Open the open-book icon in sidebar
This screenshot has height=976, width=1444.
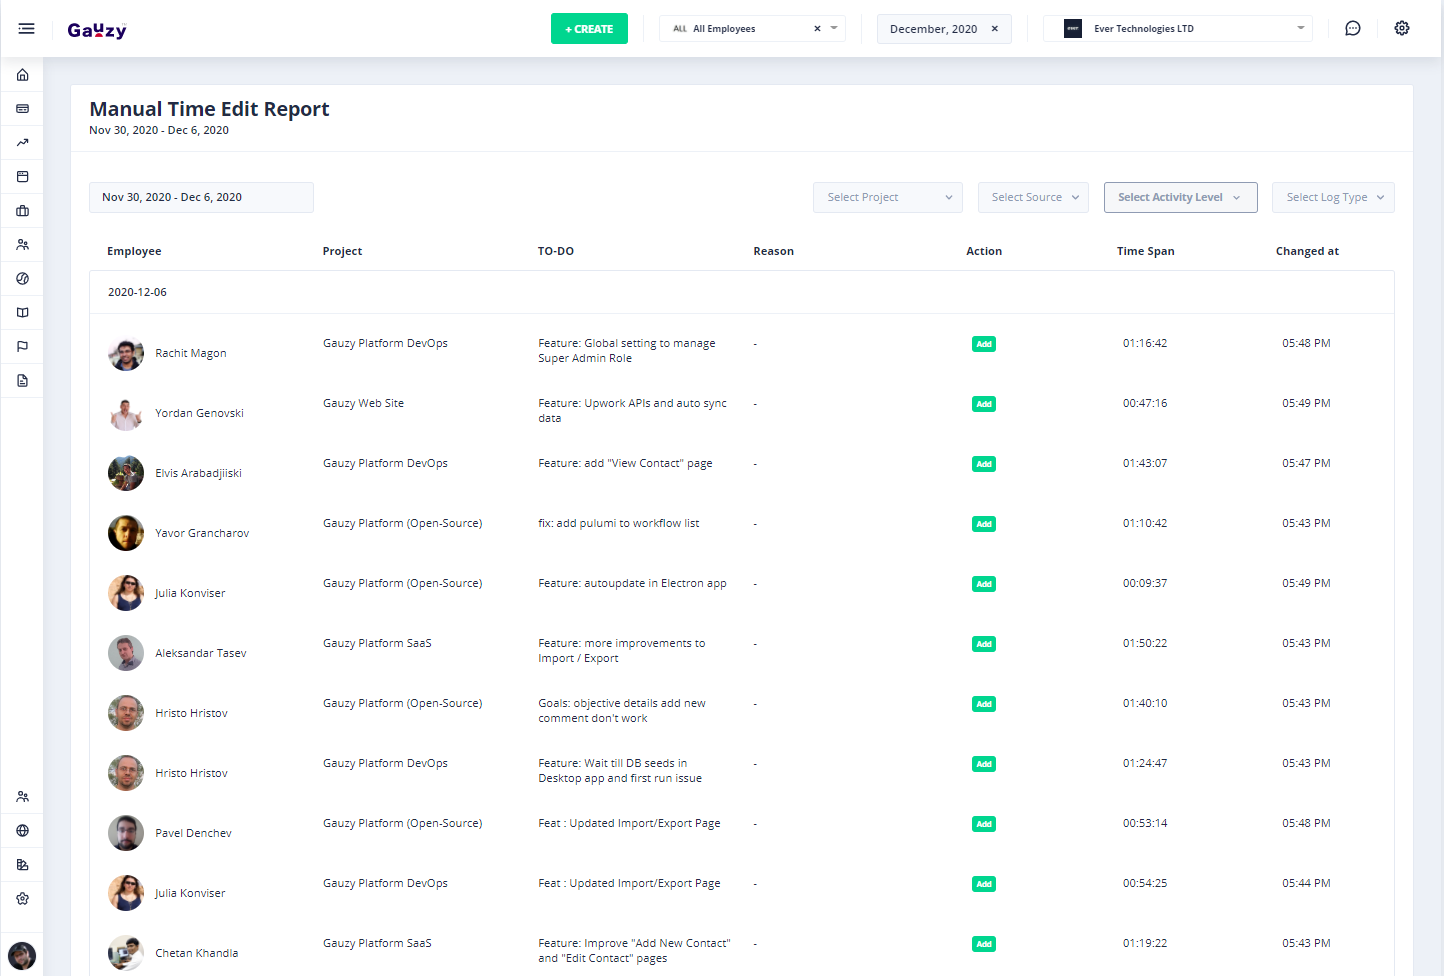click(x=22, y=313)
